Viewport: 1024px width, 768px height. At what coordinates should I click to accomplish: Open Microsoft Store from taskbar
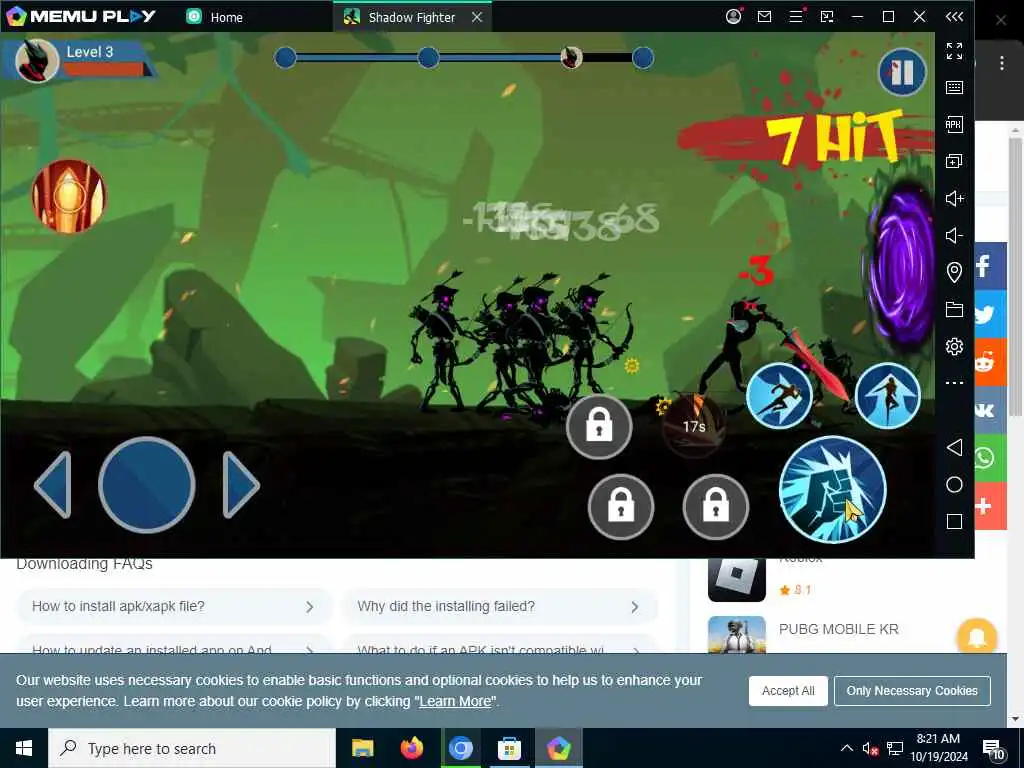tap(509, 748)
